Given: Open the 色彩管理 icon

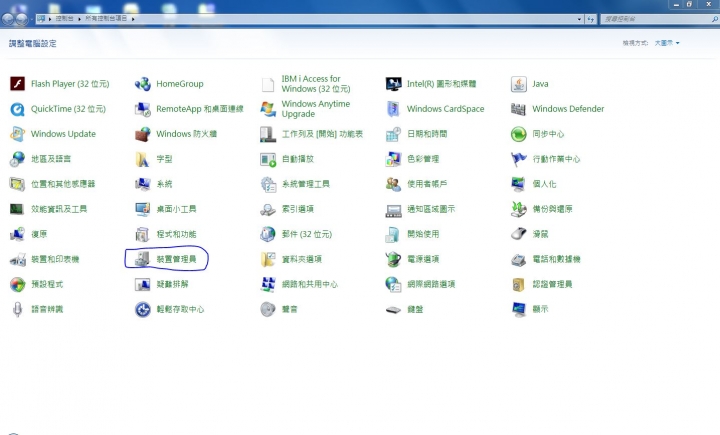Looking at the screenshot, I should coord(394,159).
